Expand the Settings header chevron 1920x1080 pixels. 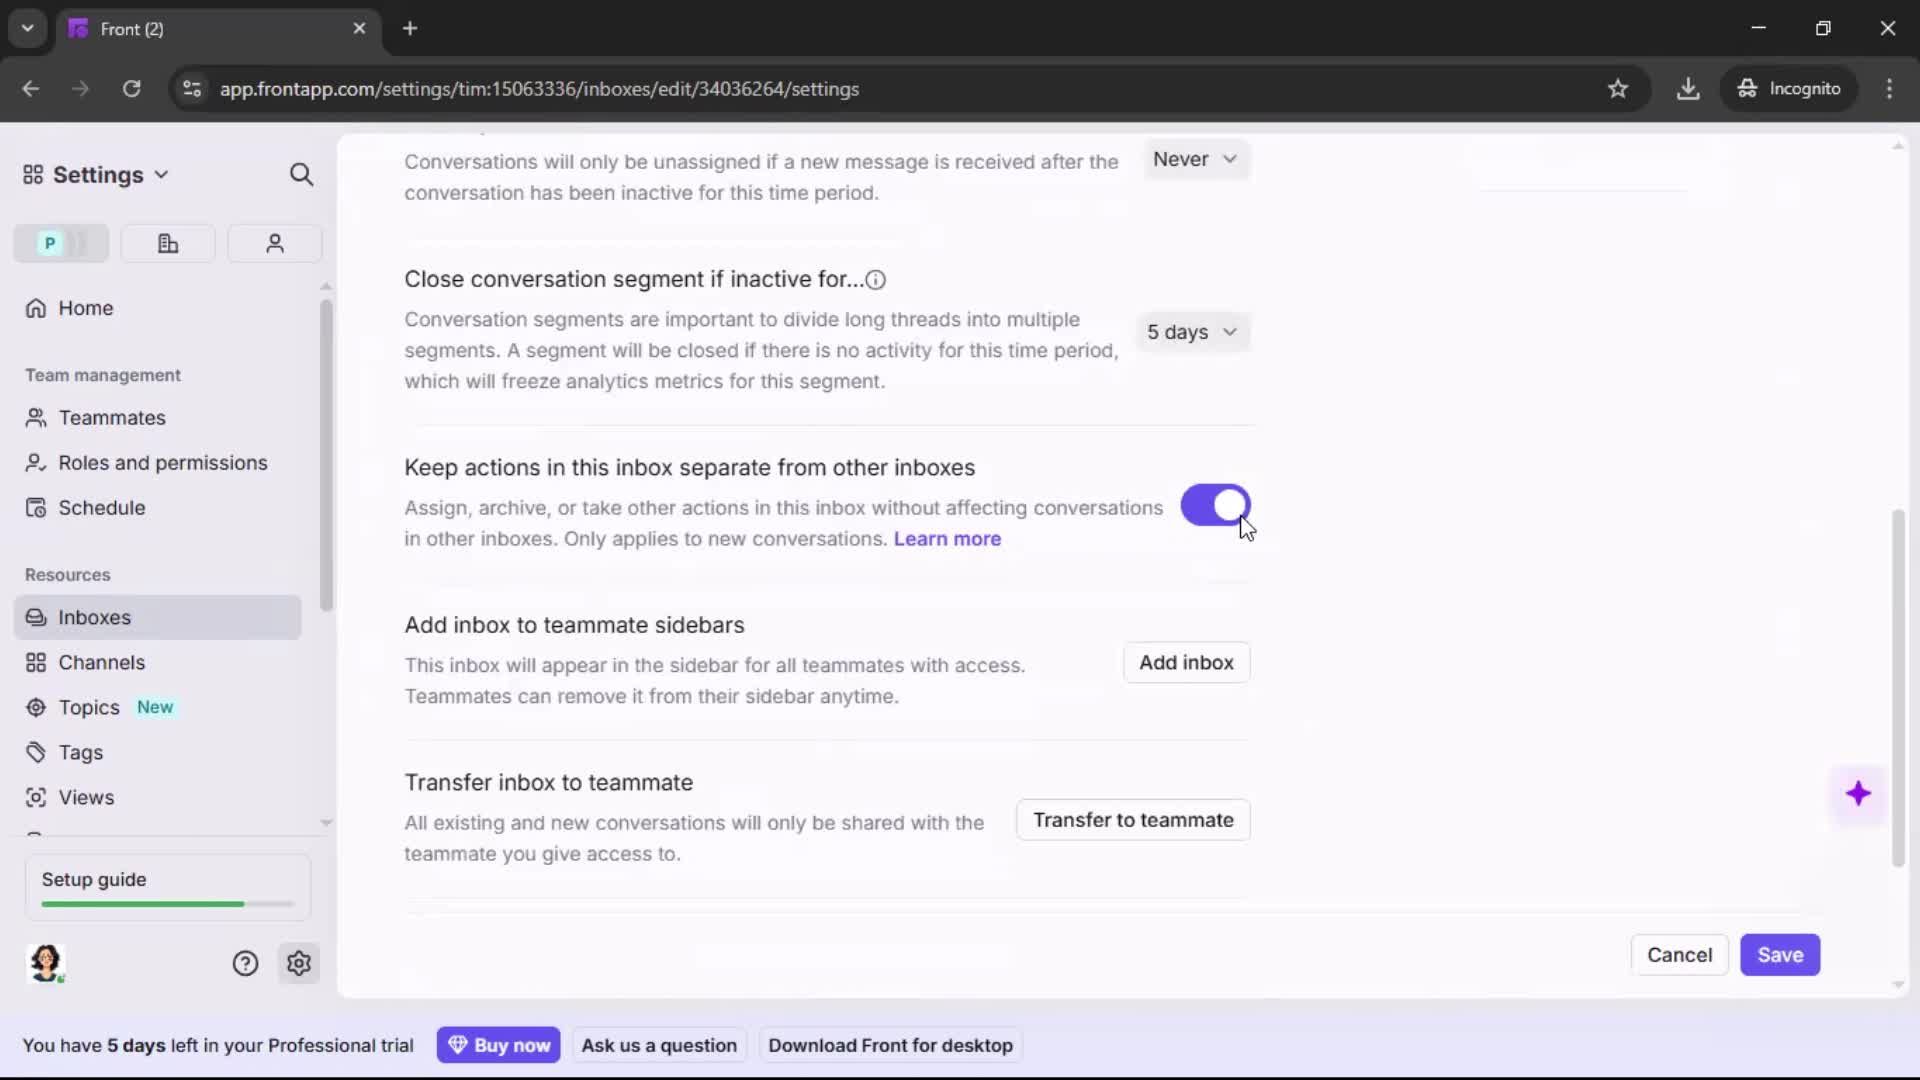pyautogui.click(x=161, y=174)
